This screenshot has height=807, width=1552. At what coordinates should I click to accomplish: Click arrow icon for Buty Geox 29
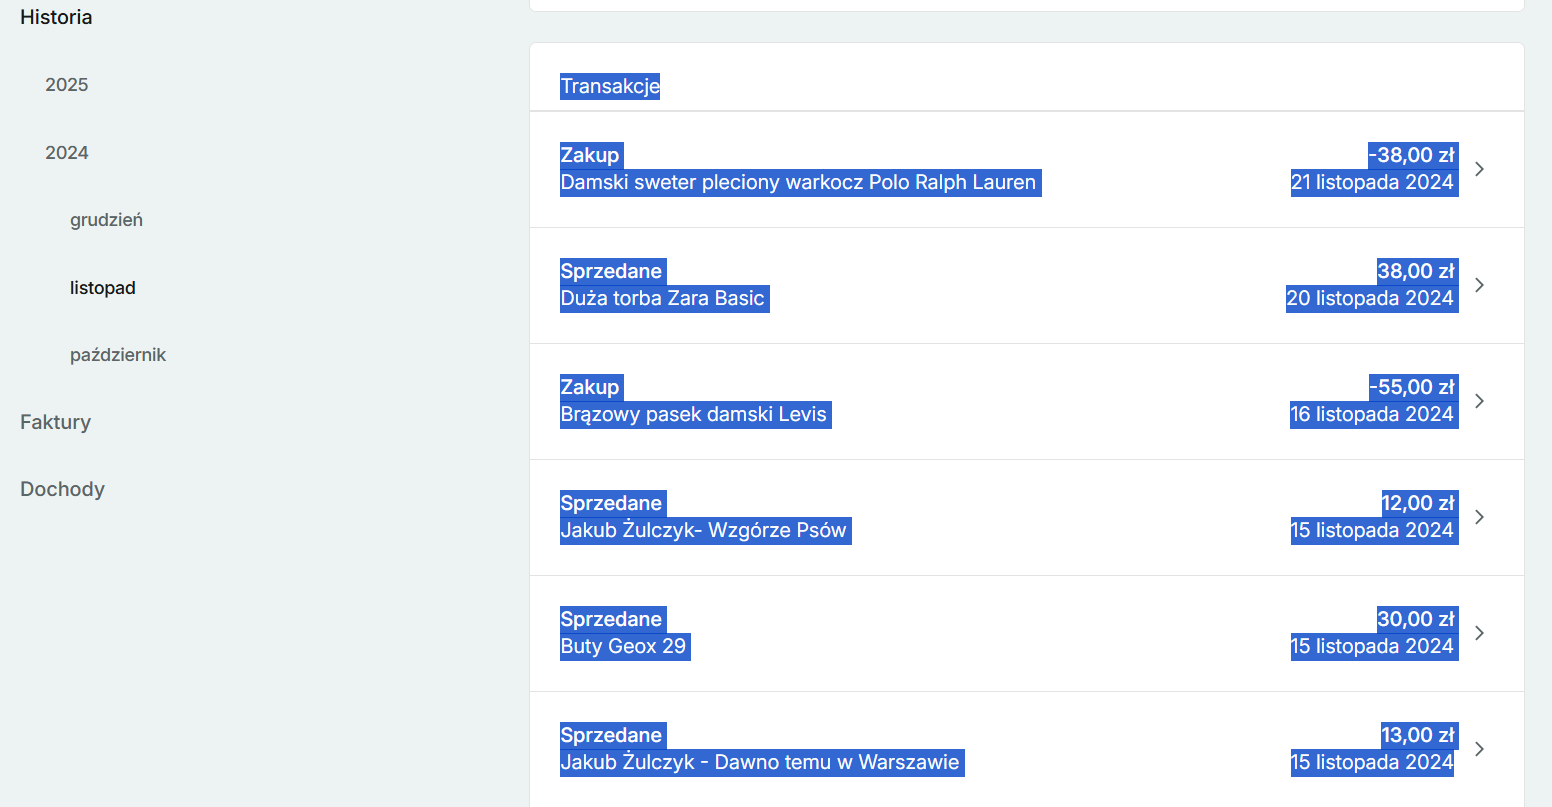tap(1479, 633)
